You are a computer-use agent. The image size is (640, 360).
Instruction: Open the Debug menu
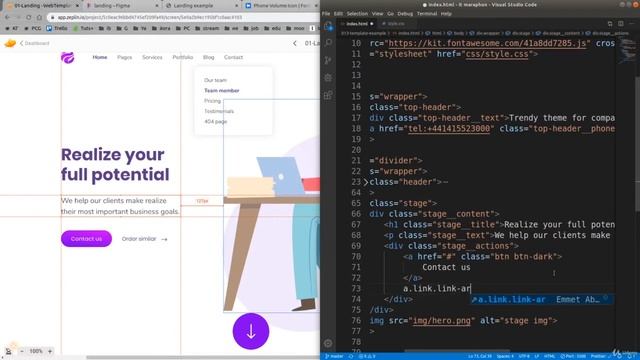pyautogui.click(x=405, y=13)
